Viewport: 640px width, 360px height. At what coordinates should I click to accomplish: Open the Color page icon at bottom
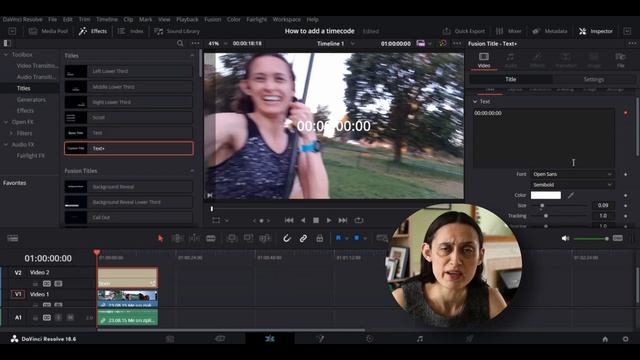pos(369,339)
